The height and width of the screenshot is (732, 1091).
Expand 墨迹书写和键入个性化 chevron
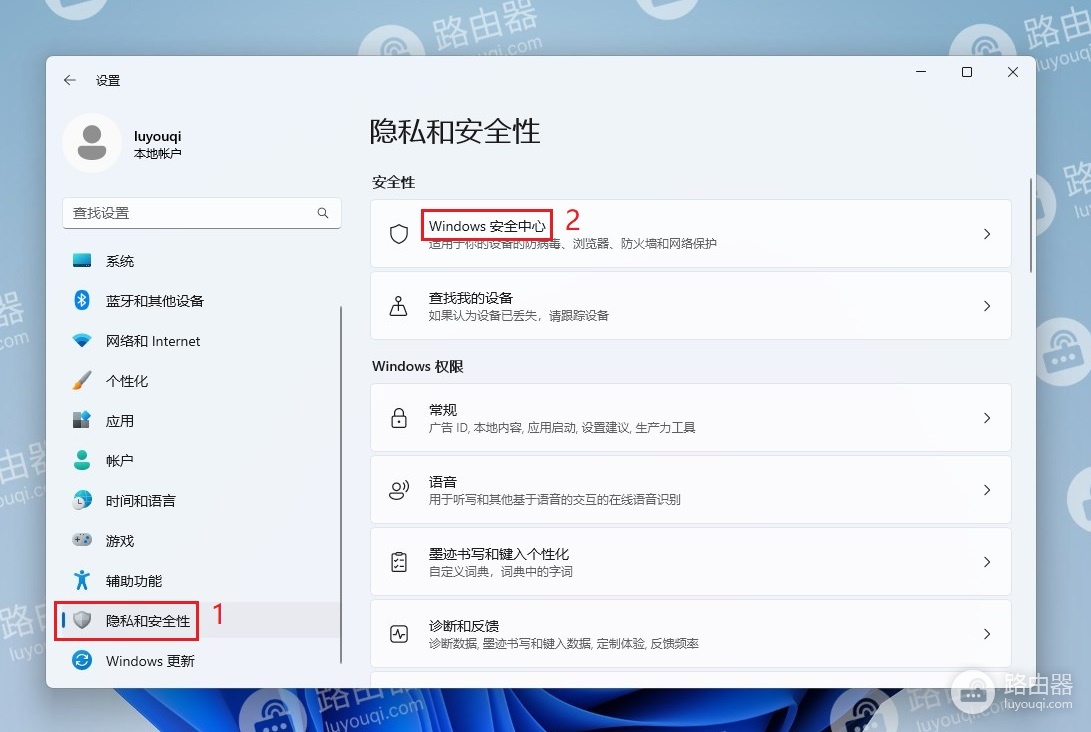pos(987,562)
